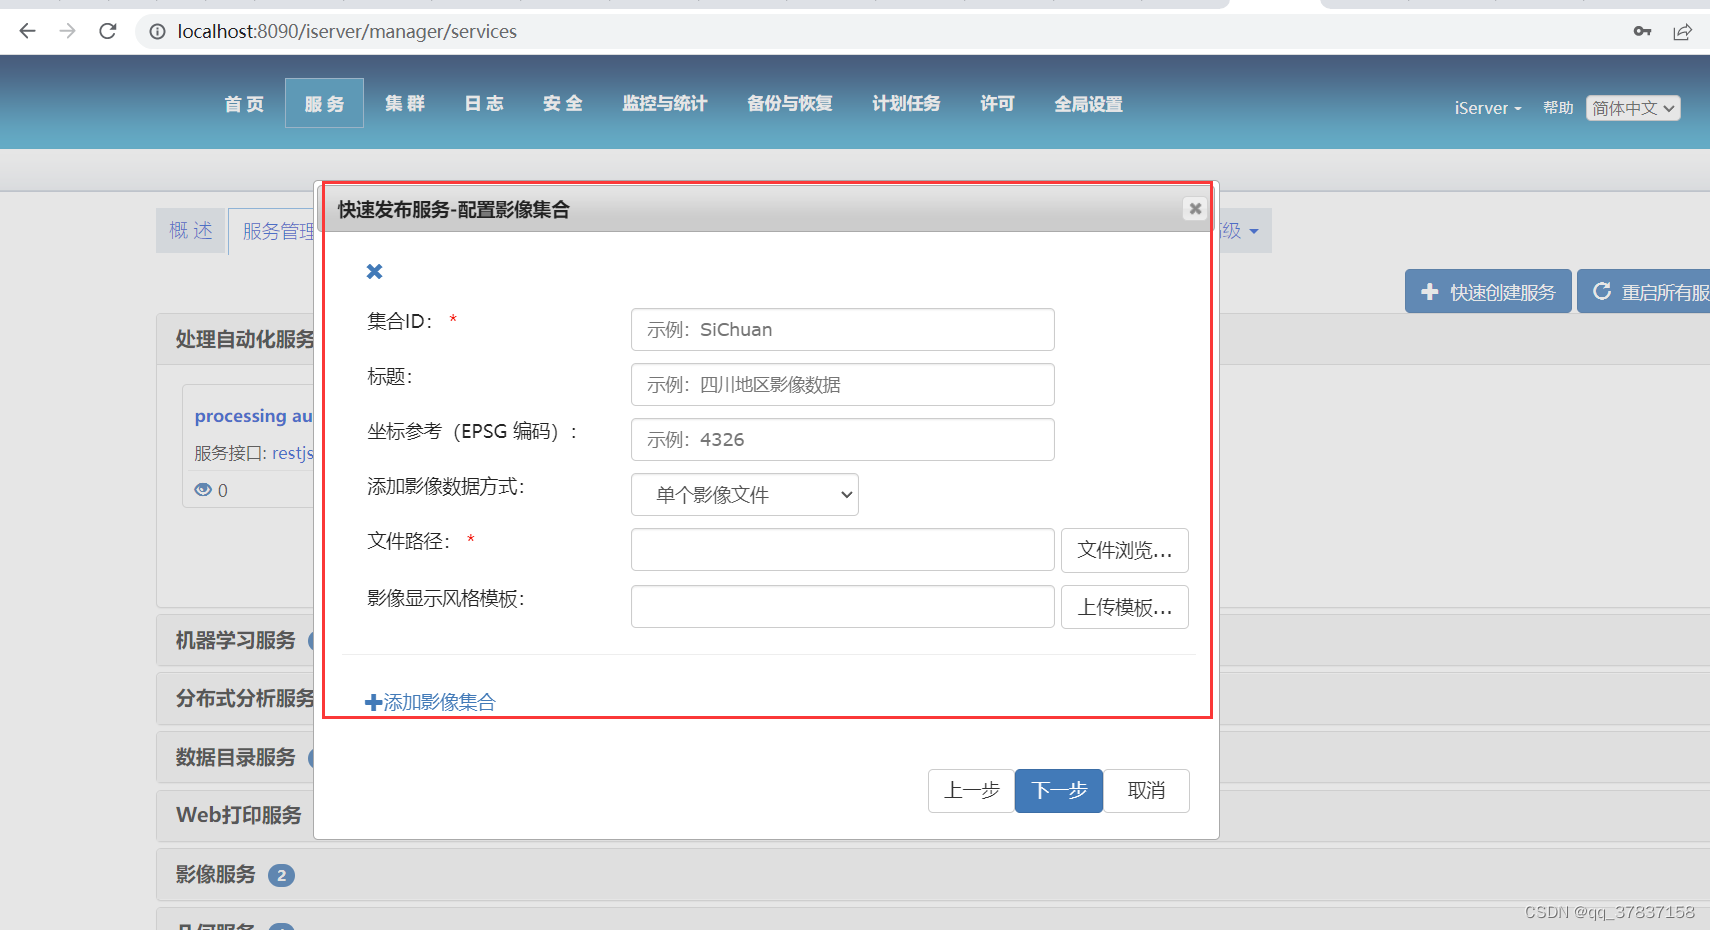Open the 监控与统计 menu item
Viewport: 1710px width, 930px height.
(x=664, y=104)
